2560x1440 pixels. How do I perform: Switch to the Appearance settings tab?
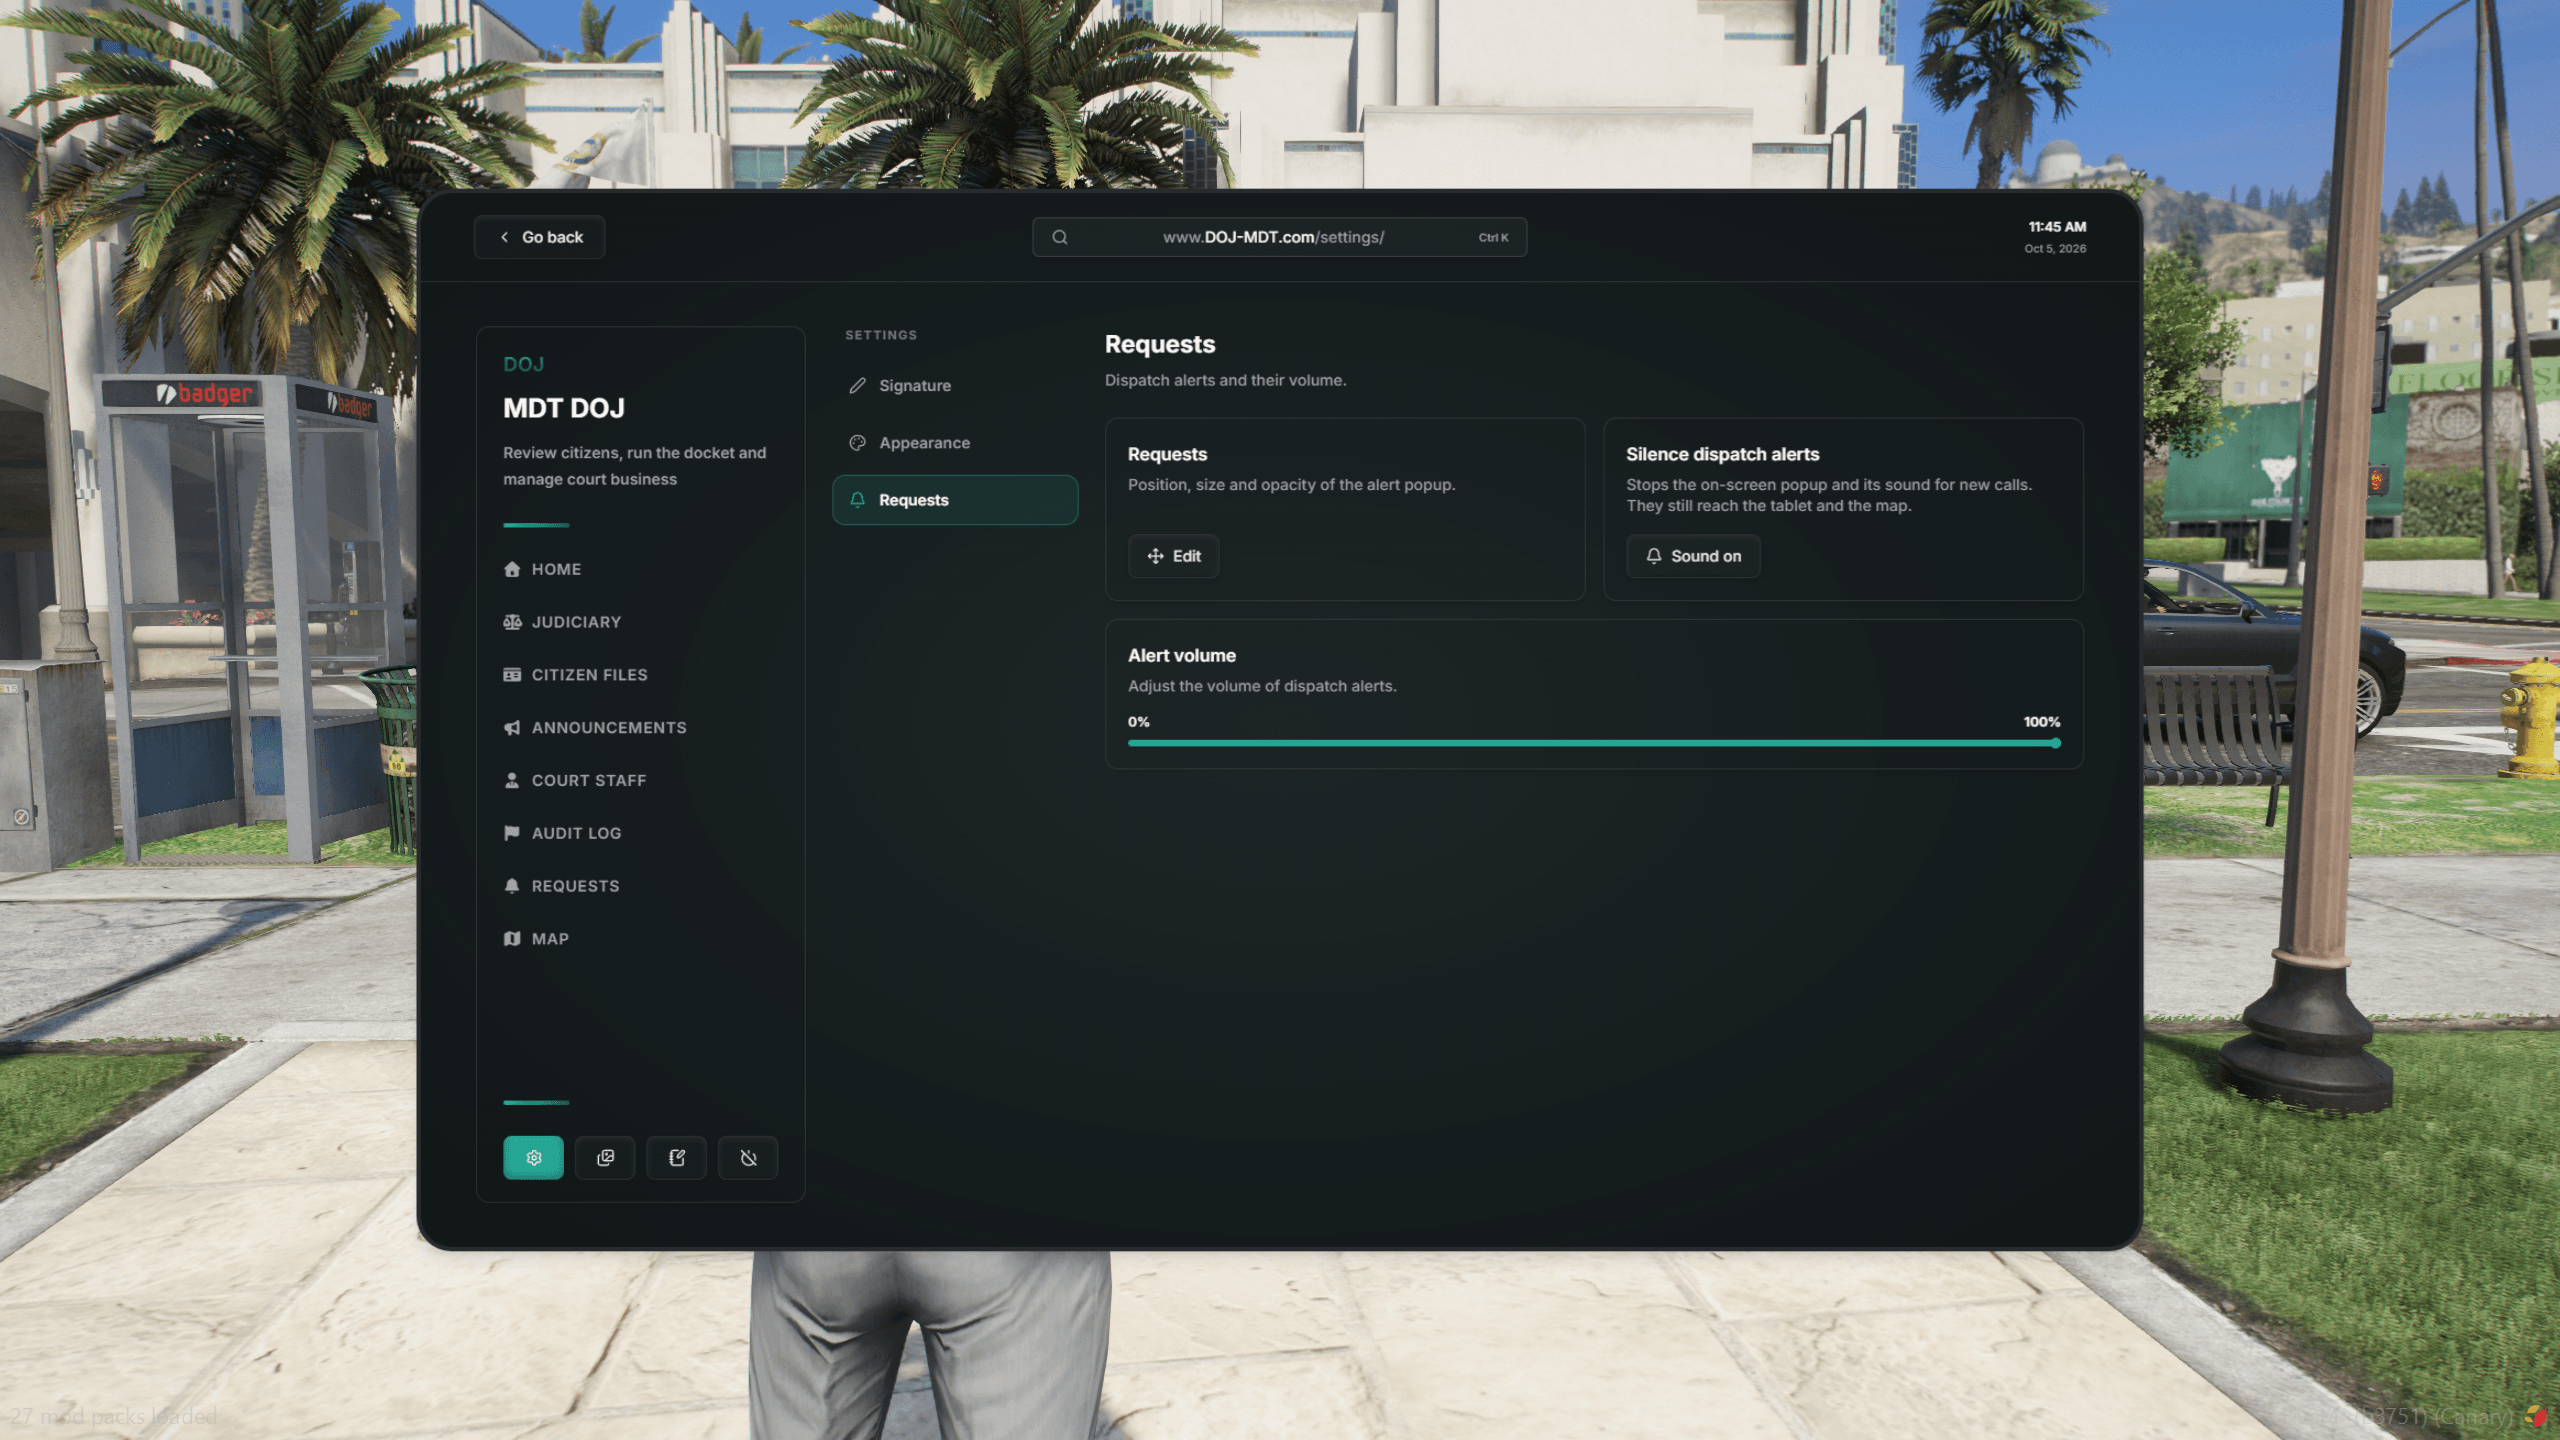955,442
